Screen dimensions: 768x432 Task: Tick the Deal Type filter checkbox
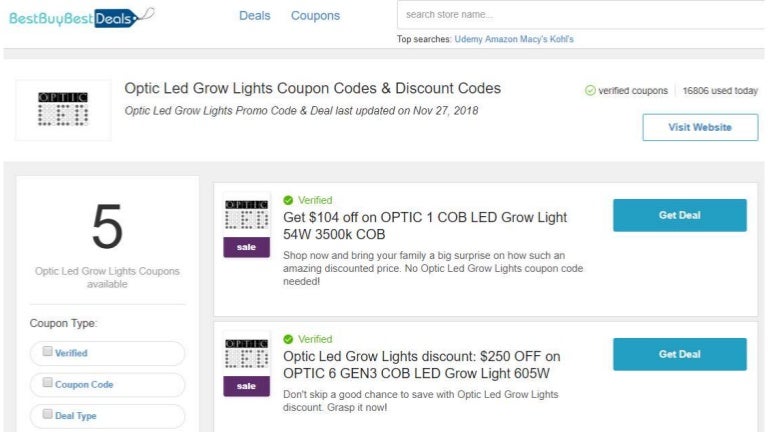(x=47, y=414)
